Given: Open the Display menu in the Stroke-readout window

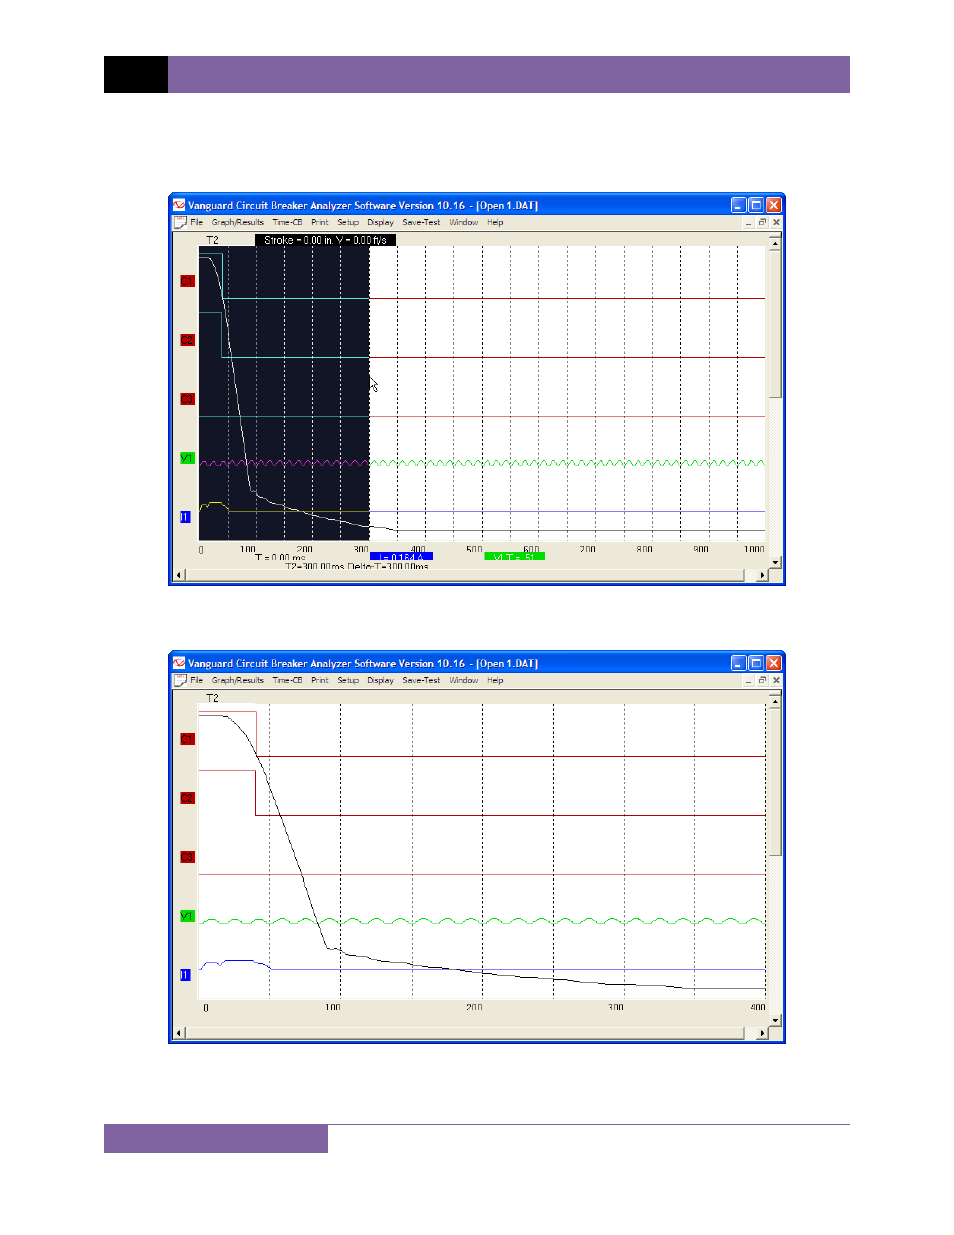Looking at the screenshot, I should coord(380,222).
